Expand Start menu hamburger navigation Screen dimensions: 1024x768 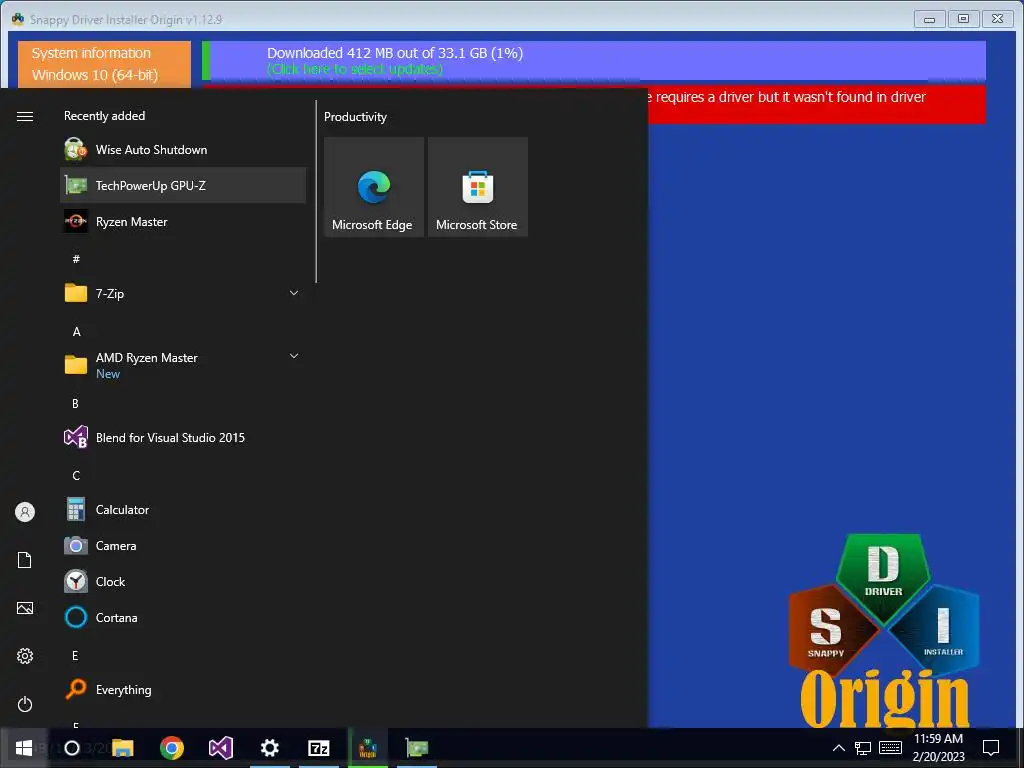[x=25, y=116]
